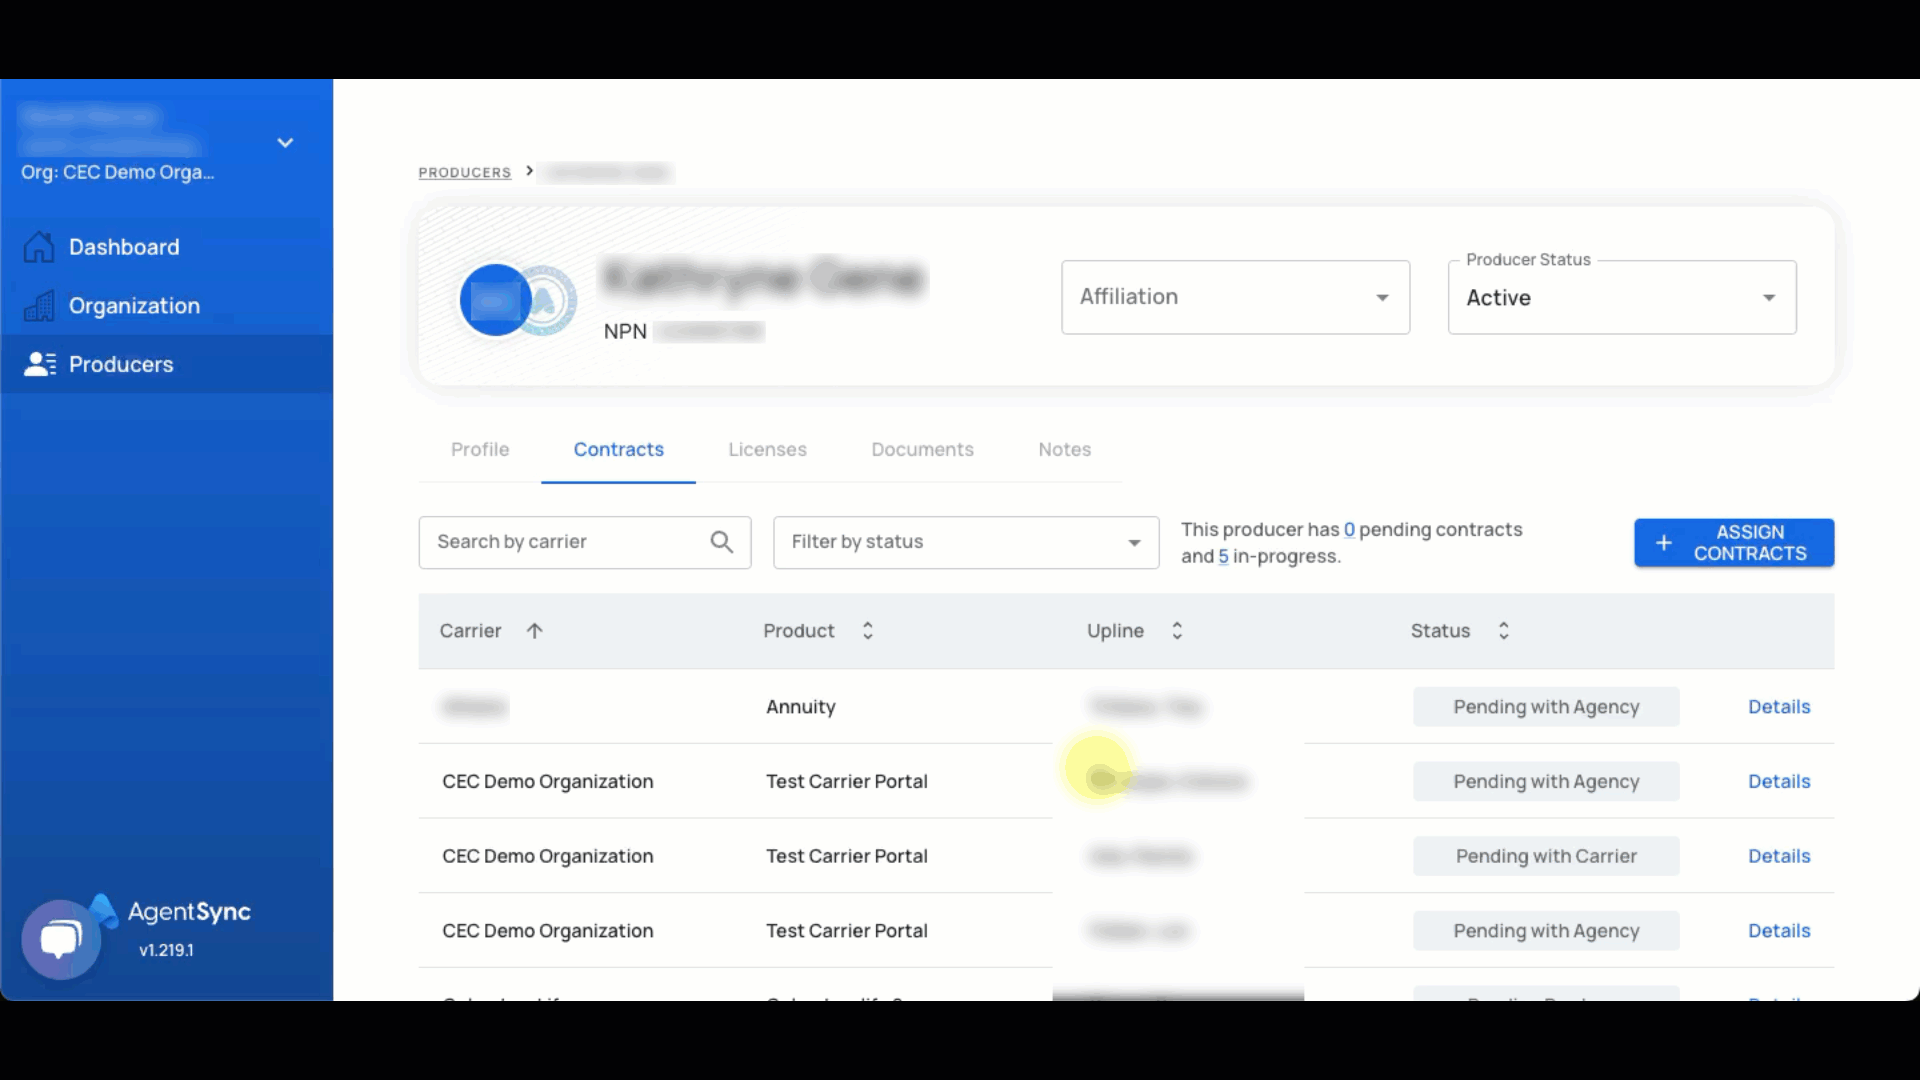Open the Notes tab
Image resolution: width=1920 pixels, height=1080 pixels.
click(x=1064, y=450)
